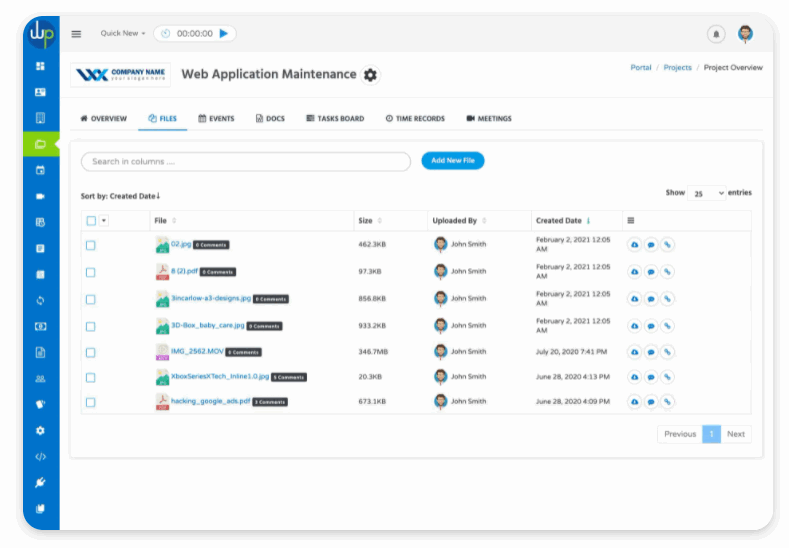Click the company logo image
Image resolution: width=789 pixels, height=548 pixels.
pos(120,75)
